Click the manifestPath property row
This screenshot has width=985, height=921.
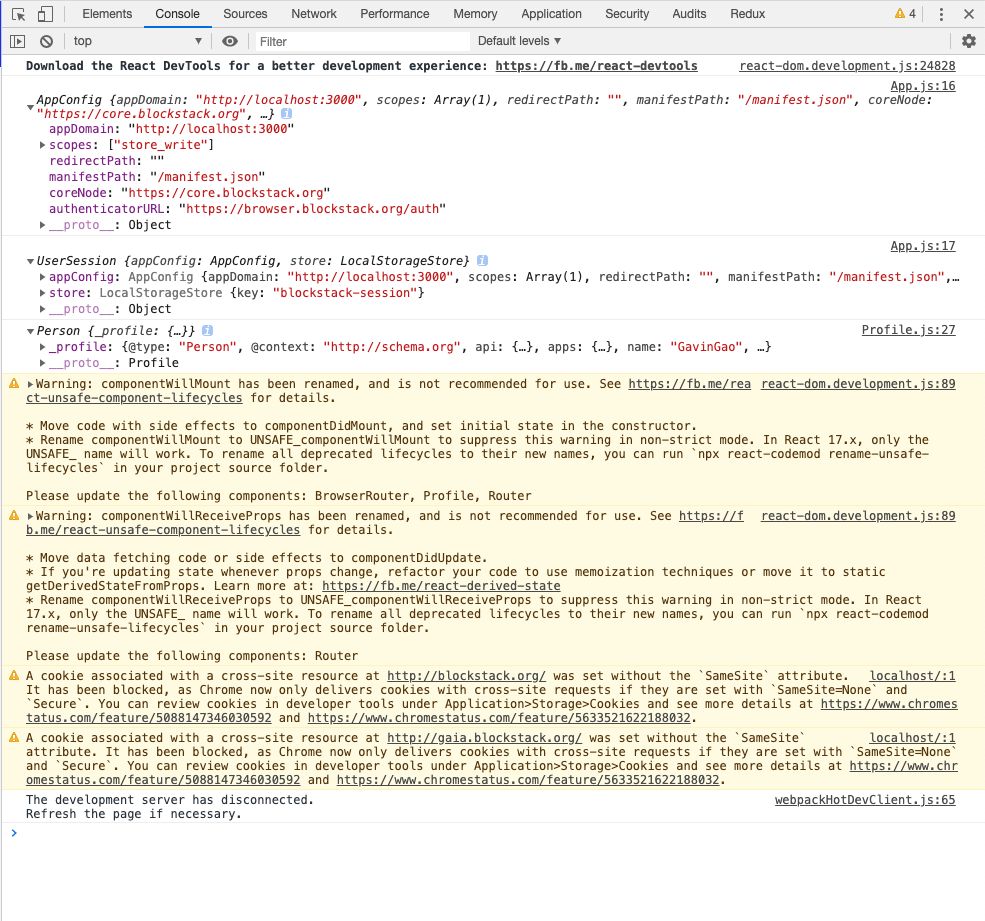coord(157,177)
